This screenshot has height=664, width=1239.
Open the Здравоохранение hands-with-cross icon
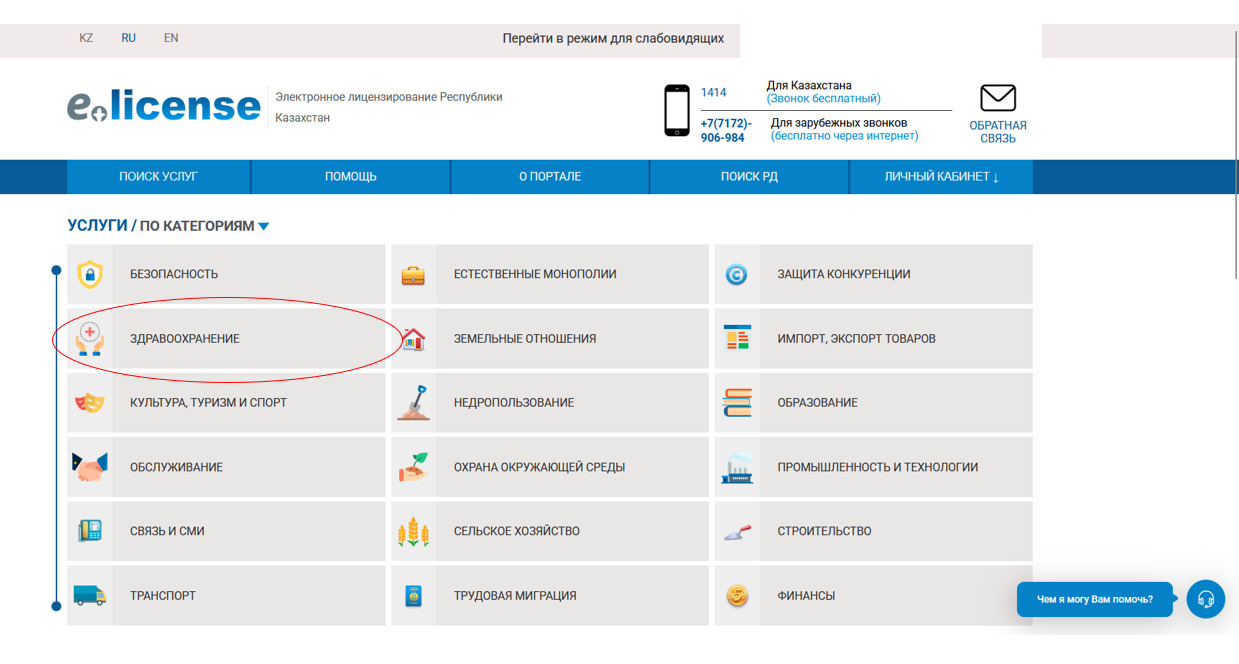click(x=90, y=339)
